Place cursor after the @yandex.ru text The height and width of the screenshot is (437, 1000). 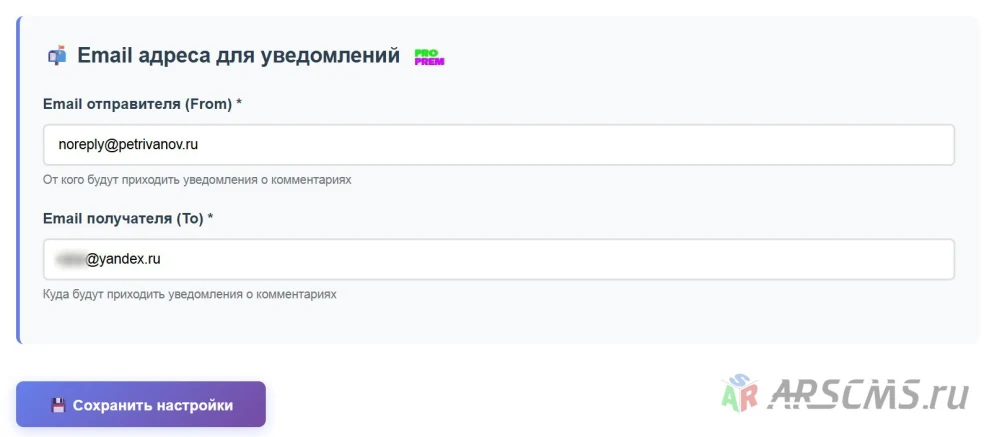click(x=162, y=259)
